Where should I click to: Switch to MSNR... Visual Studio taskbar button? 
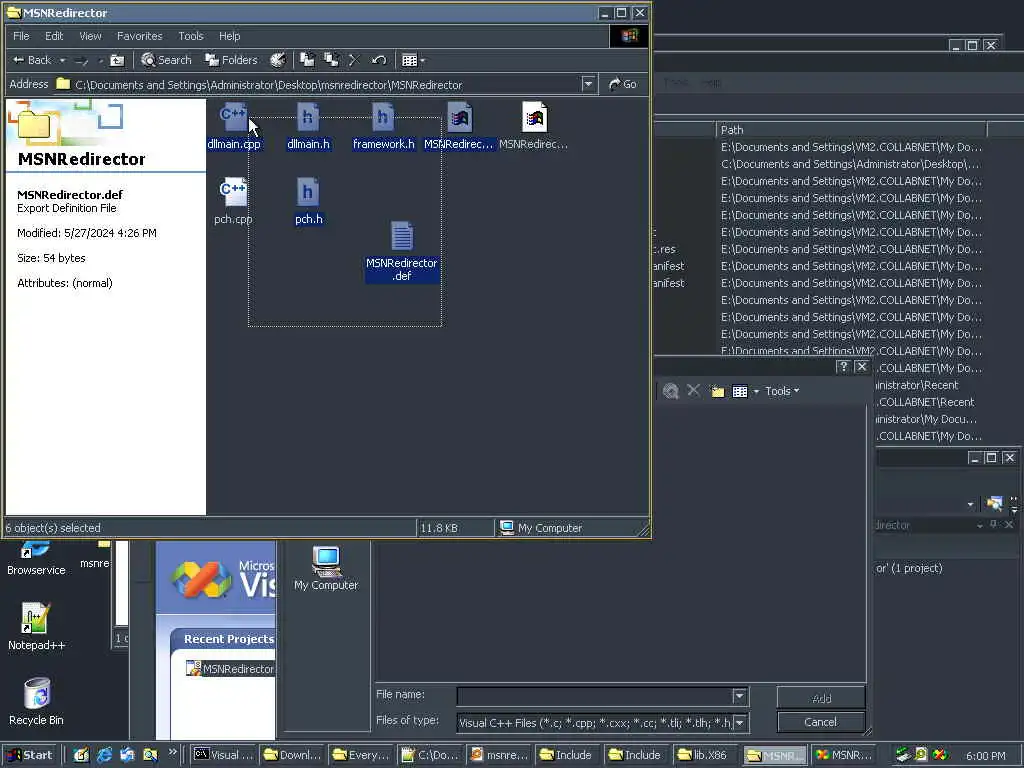click(x=844, y=755)
